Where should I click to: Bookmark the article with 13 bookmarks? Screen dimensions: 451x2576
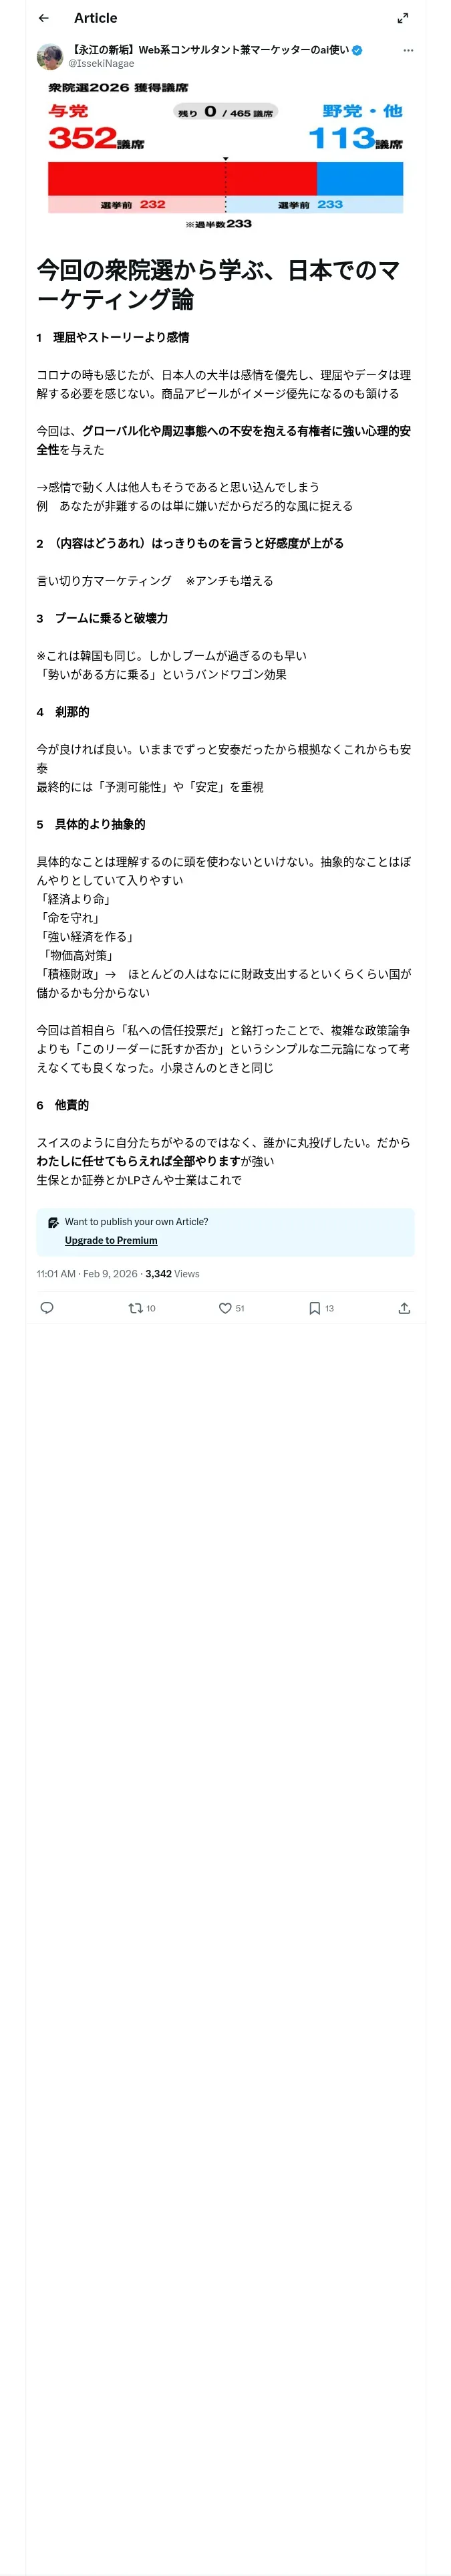[x=320, y=1308]
